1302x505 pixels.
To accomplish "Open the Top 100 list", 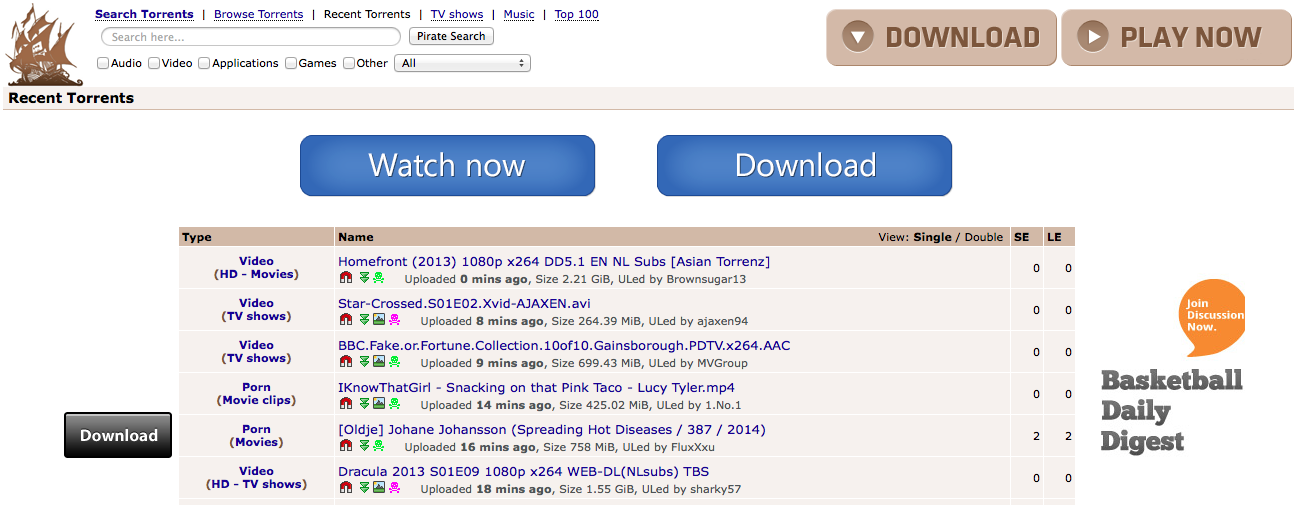I will point(577,14).
